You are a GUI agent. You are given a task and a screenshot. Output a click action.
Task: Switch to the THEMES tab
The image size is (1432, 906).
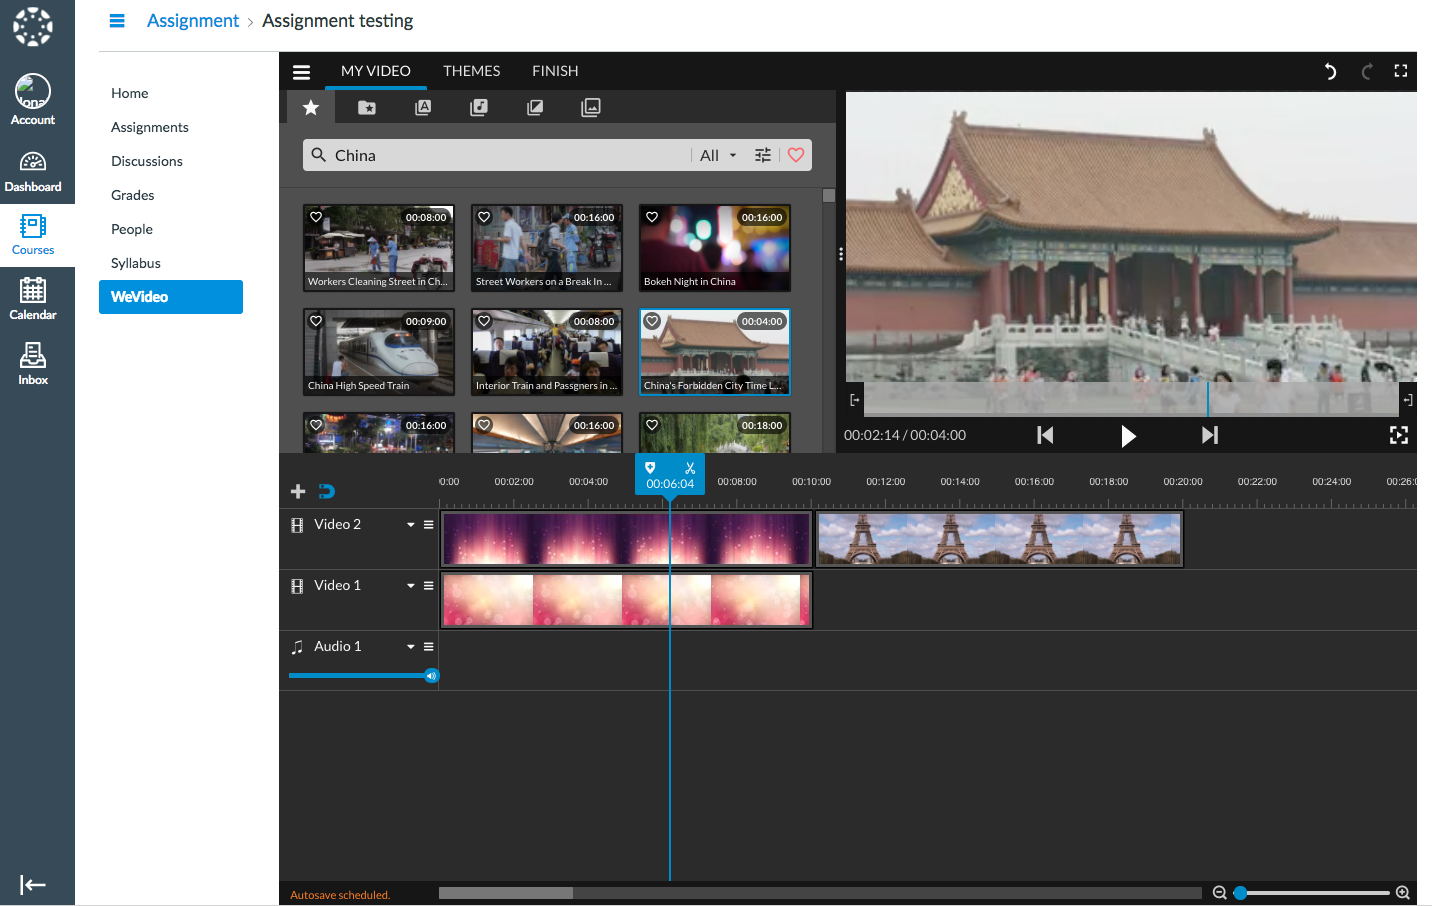471,71
